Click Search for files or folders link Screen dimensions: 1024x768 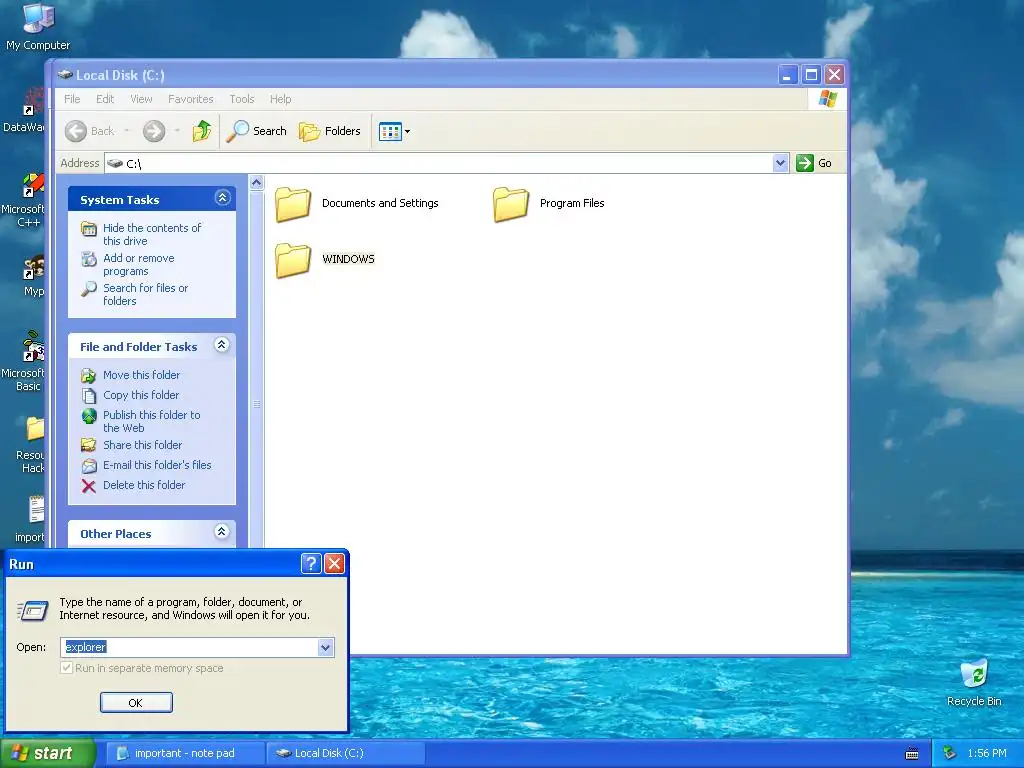(146, 295)
